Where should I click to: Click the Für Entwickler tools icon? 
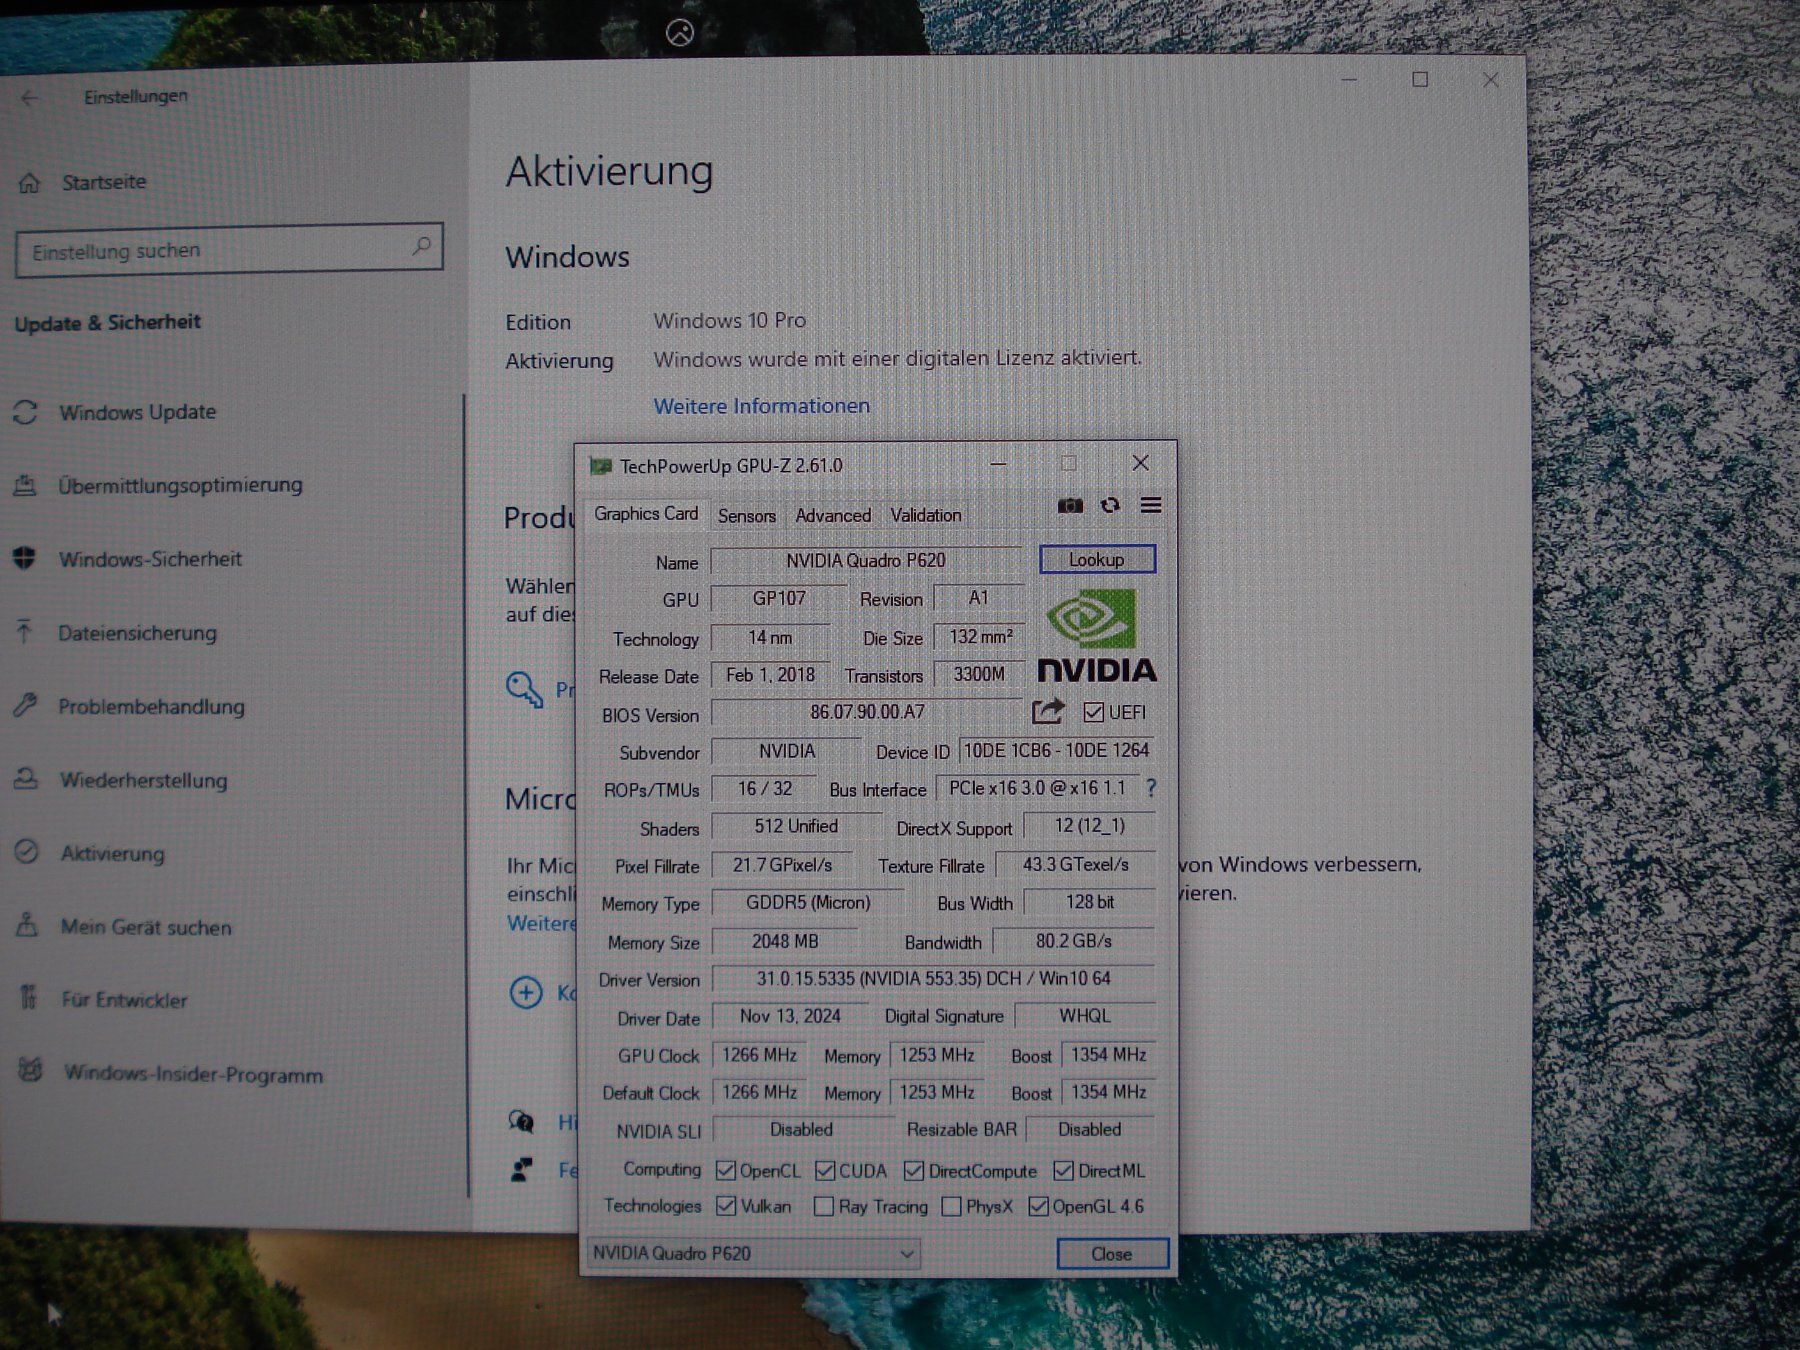point(28,998)
